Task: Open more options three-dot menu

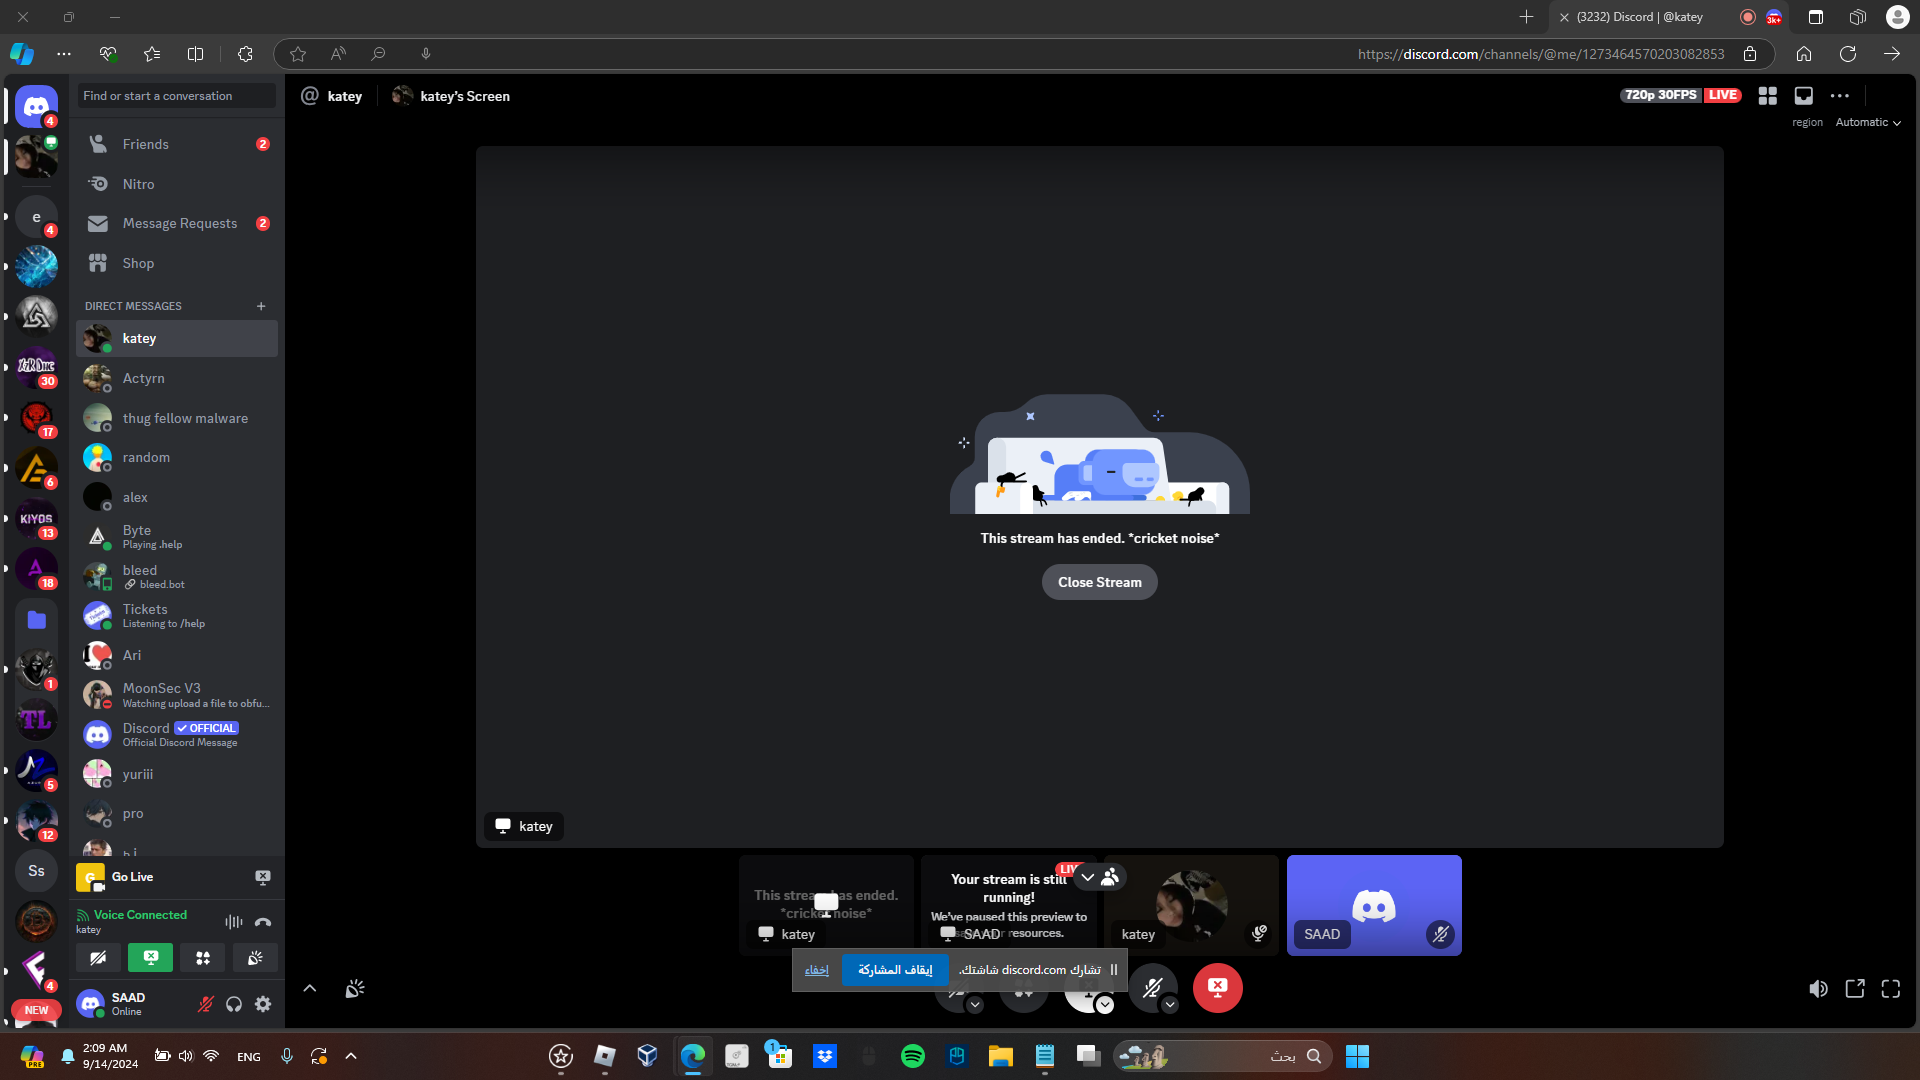Action: 1840,96
